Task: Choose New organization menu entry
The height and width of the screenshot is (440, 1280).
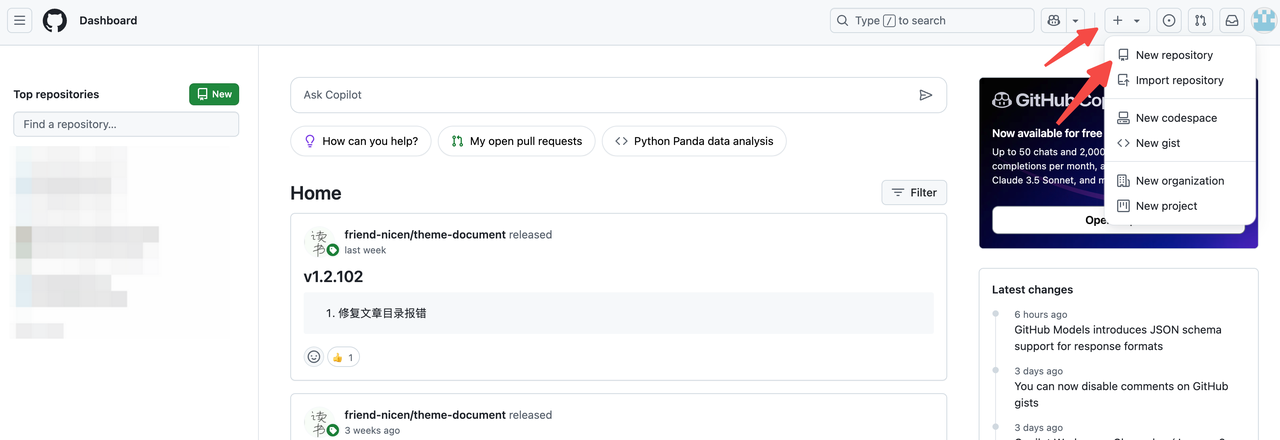Action: click(x=1179, y=181)
